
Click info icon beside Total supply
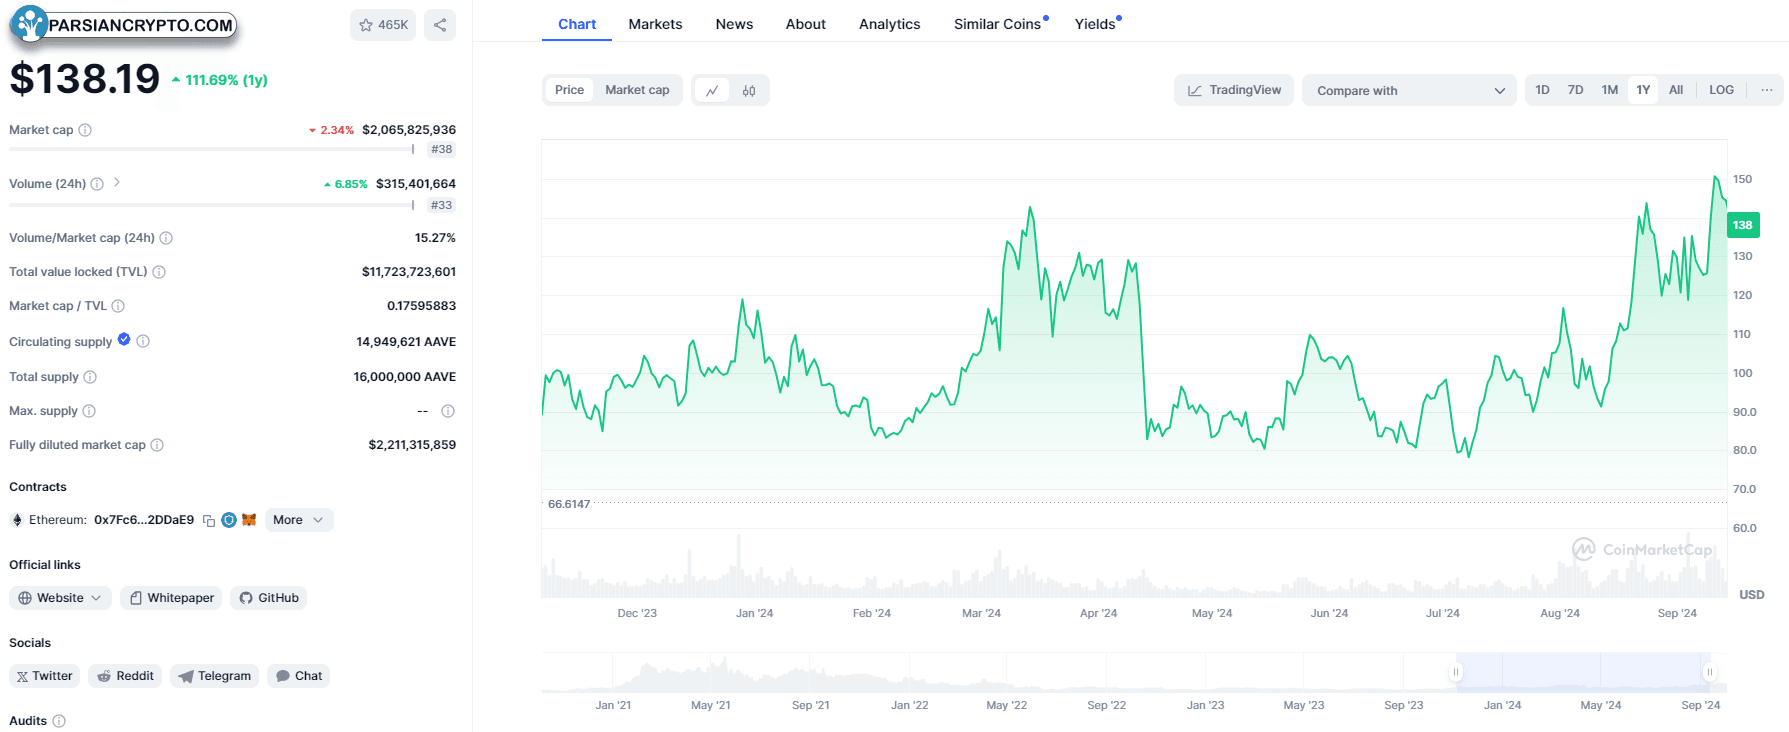pos(90,377)
